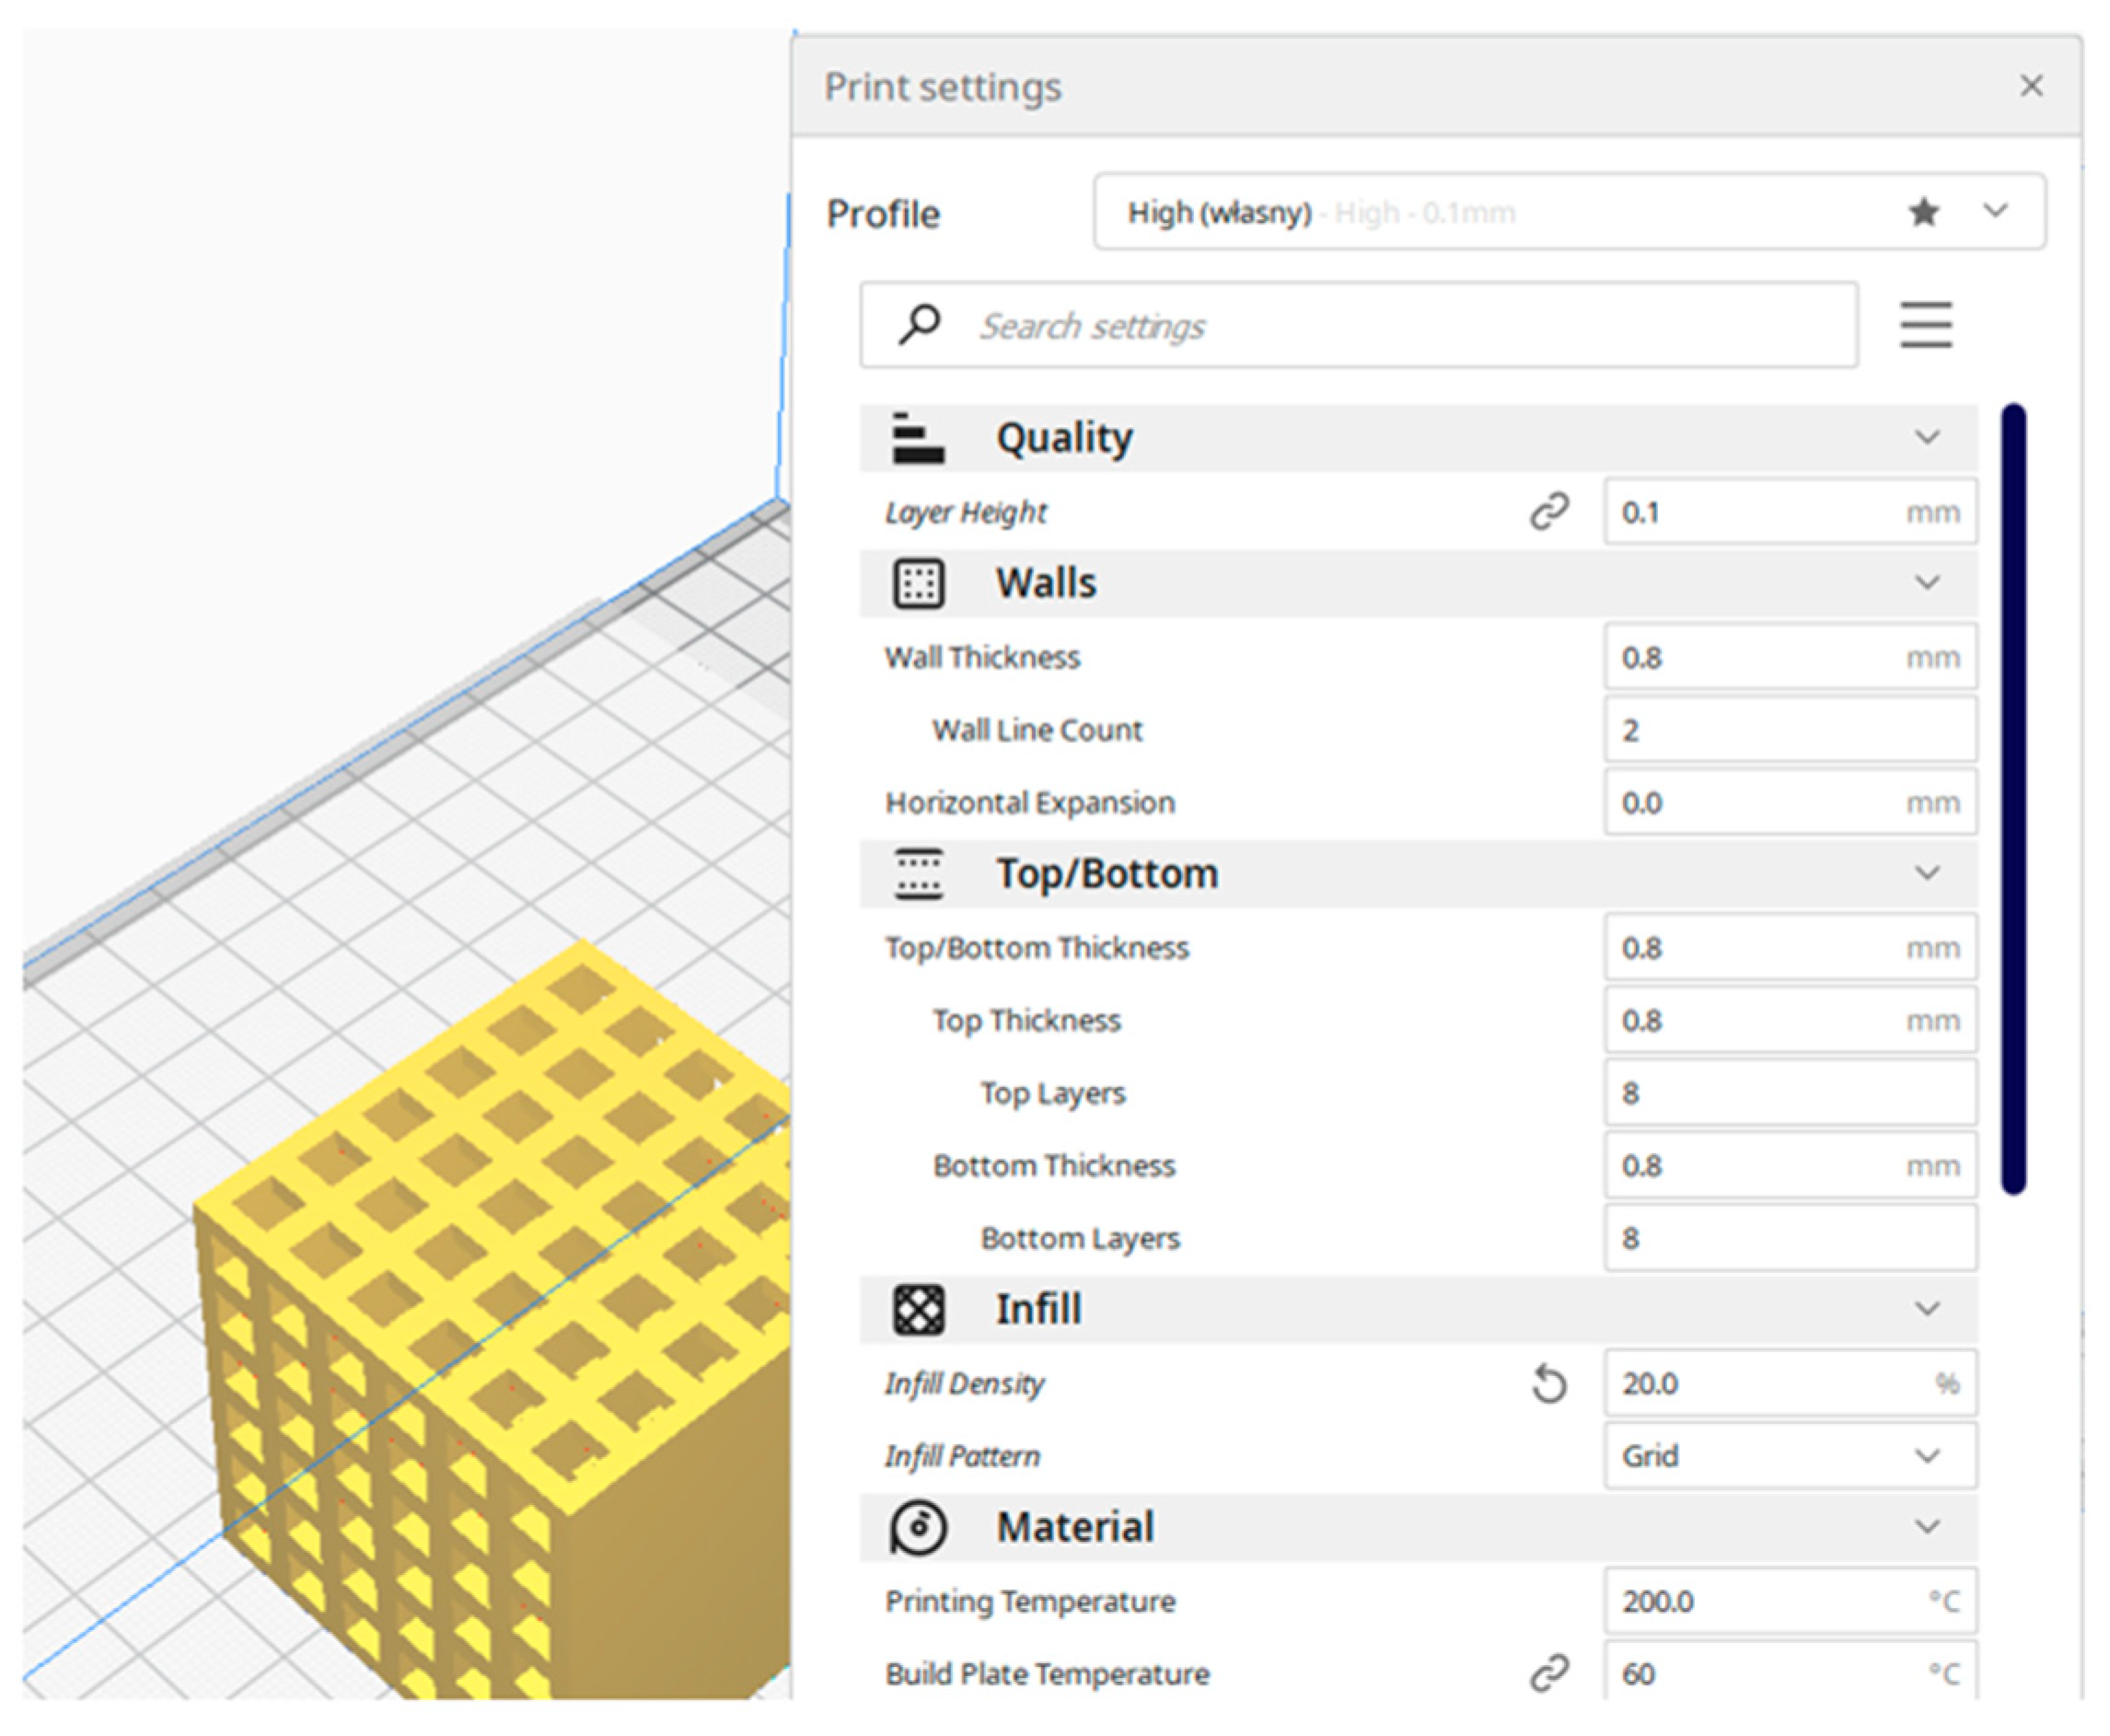This screenshot has width=2110, height=1736.
Task: Click the Material spool icon
Action: coord(918,1528)
